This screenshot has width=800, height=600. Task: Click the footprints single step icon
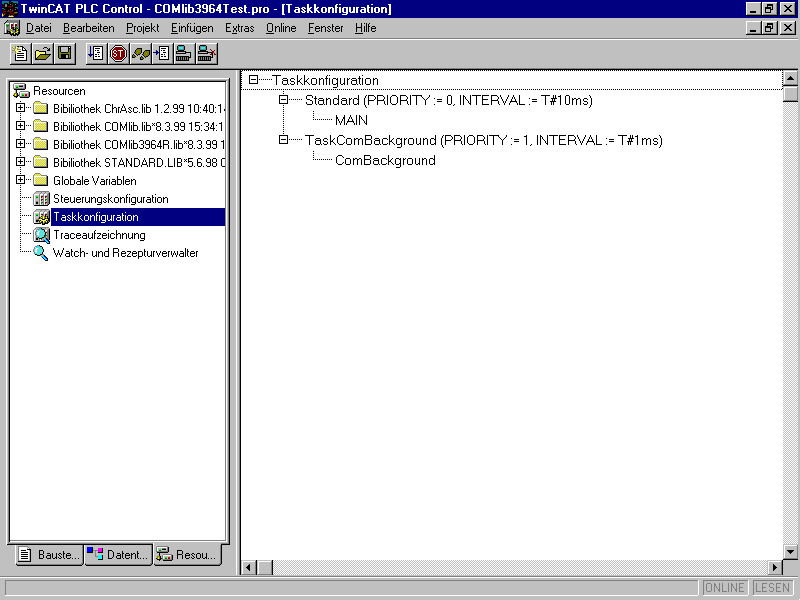[x=140, y=53]
